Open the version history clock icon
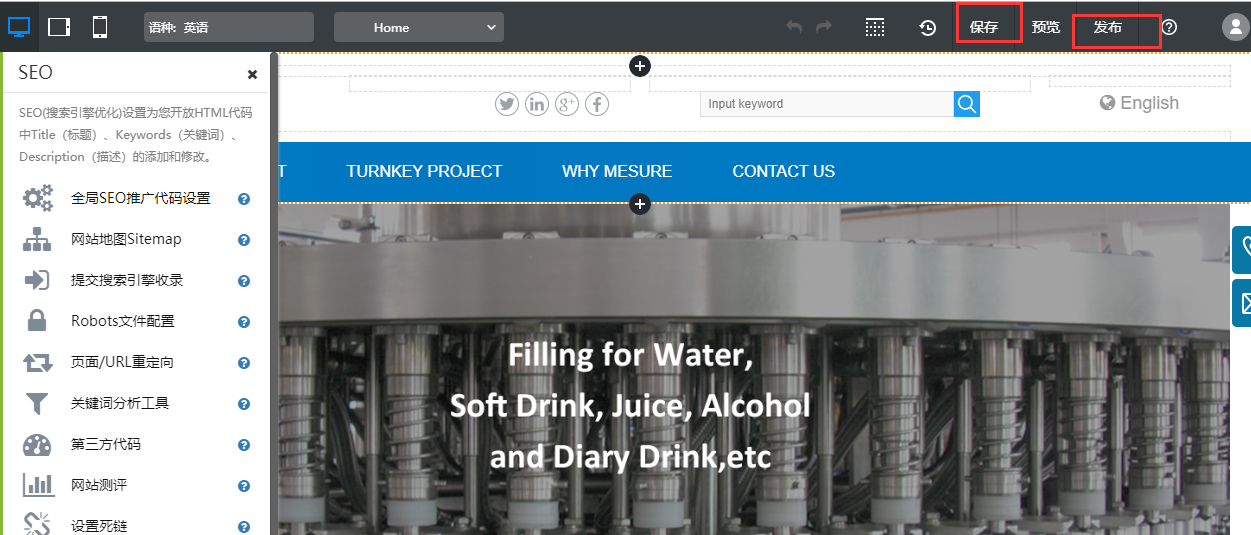This screenshot has height=535, width=1251. coord(928,27)
